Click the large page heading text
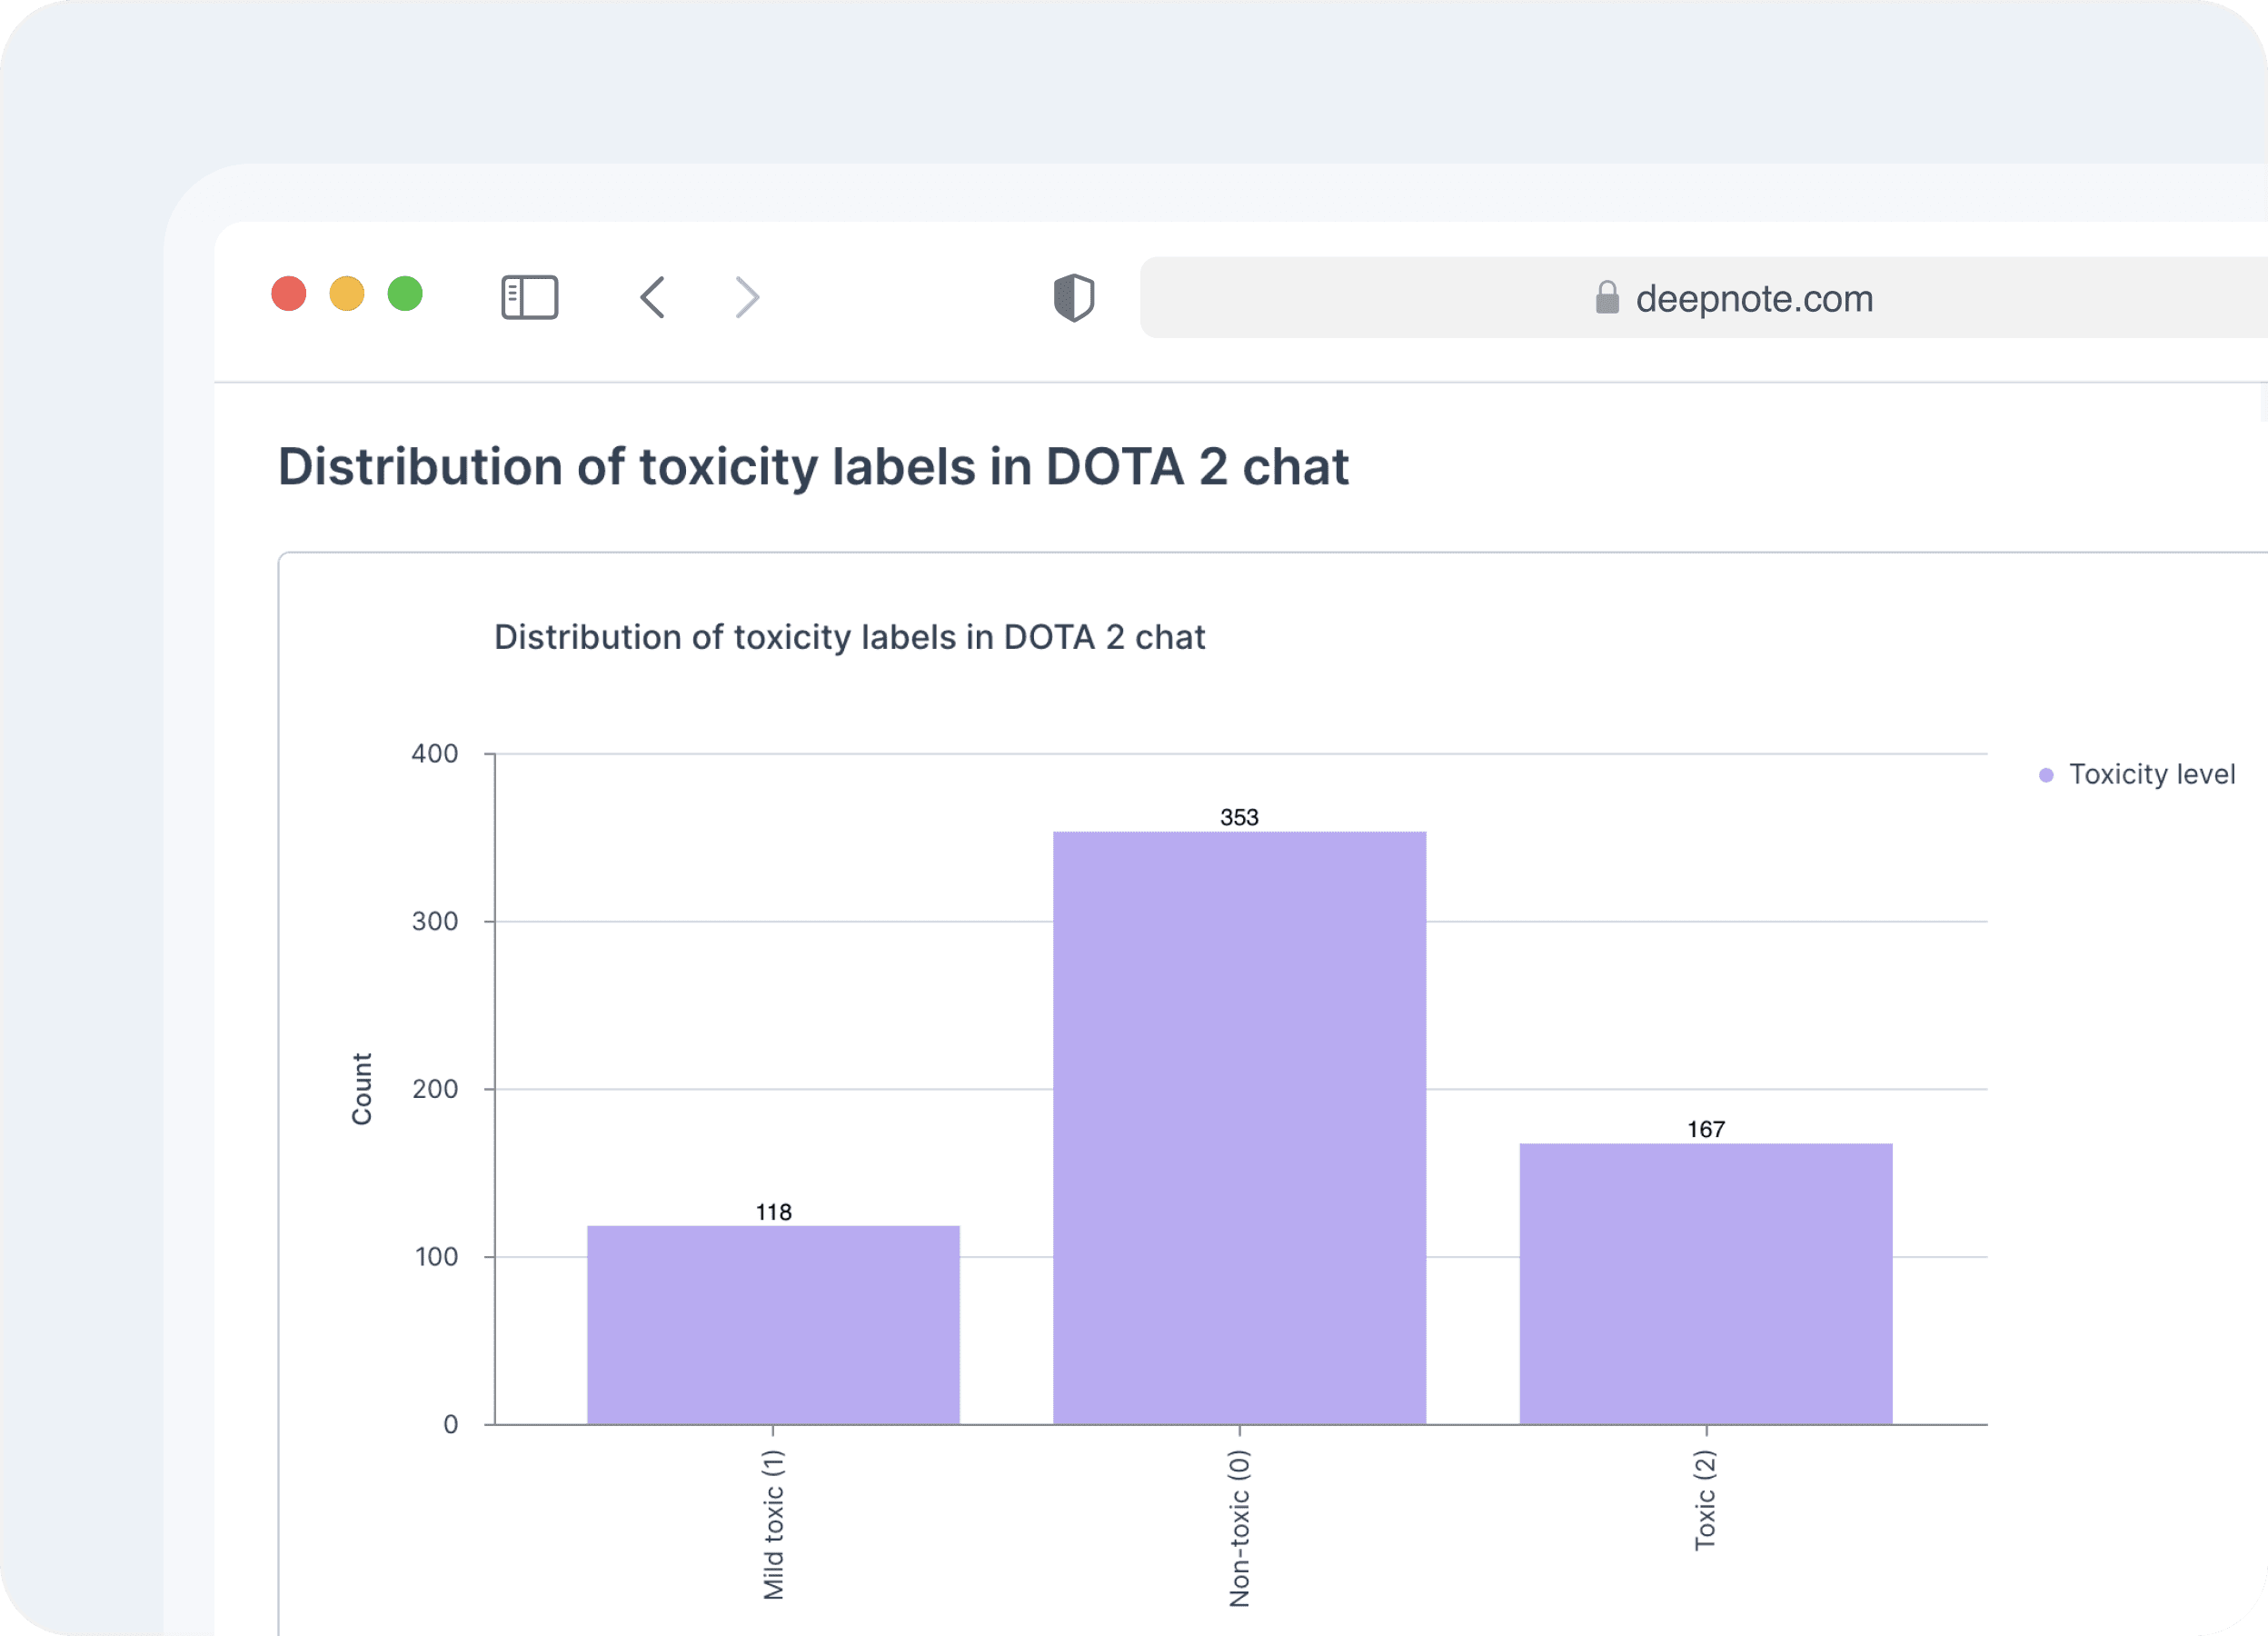 813,467
